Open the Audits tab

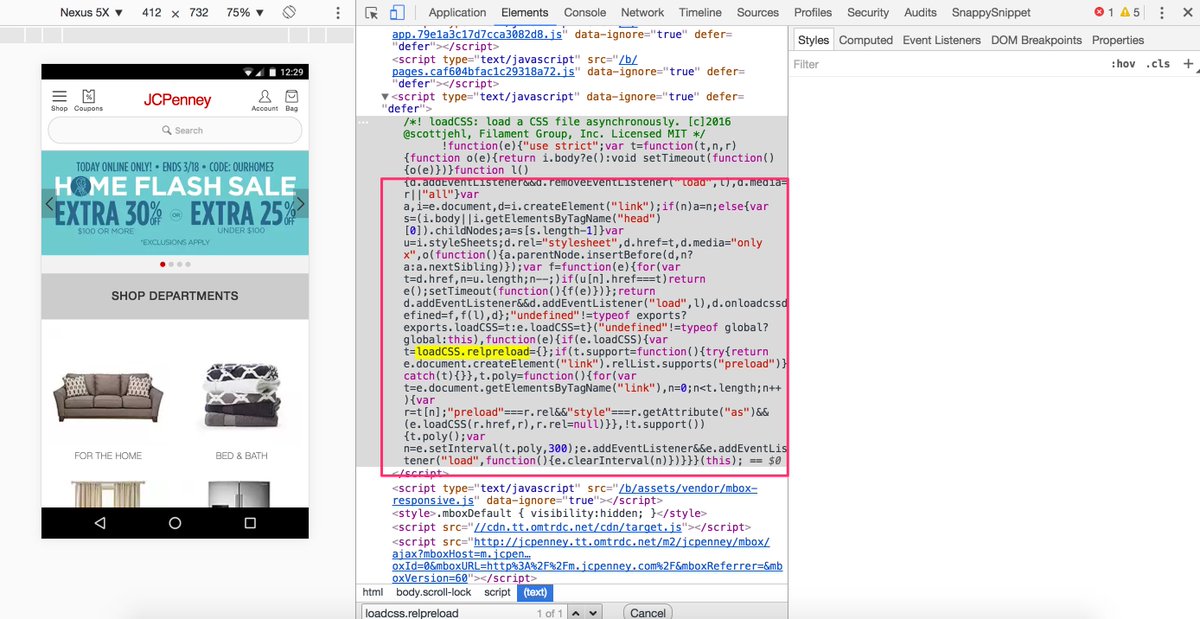[x=920, y=13]
